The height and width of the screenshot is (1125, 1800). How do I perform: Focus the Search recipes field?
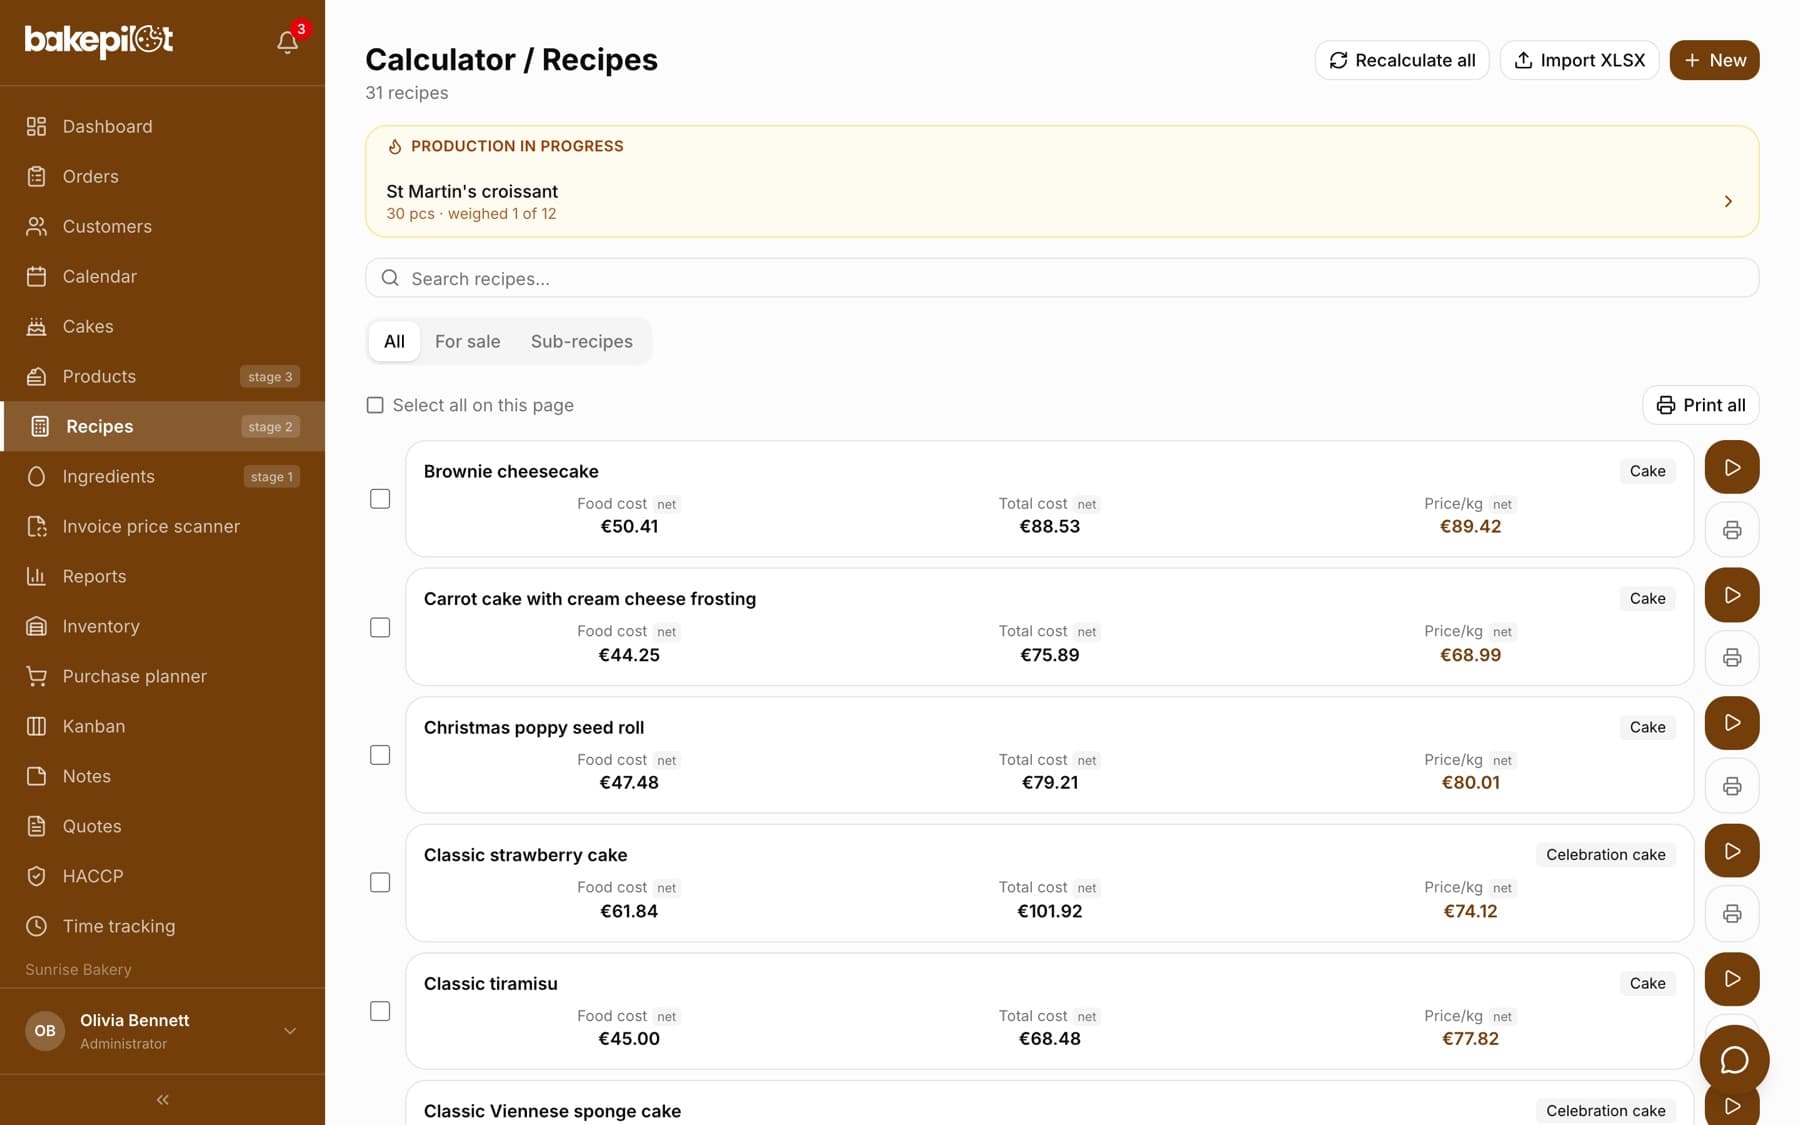point(1062,278)
